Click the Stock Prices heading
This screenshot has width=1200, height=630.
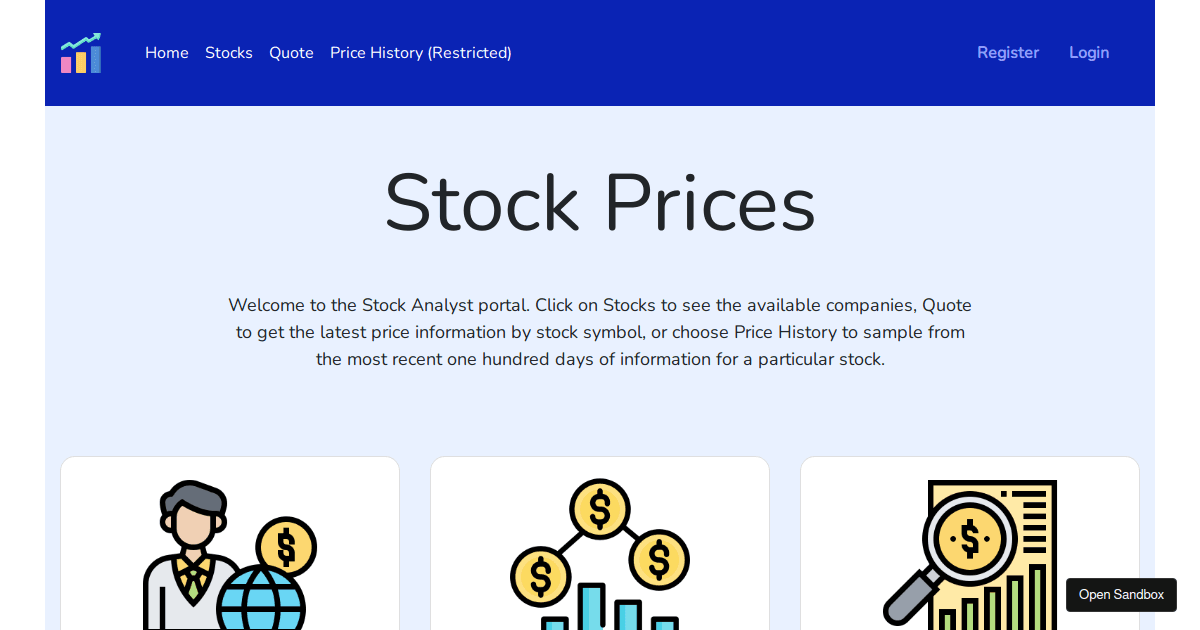click(599, 203)
